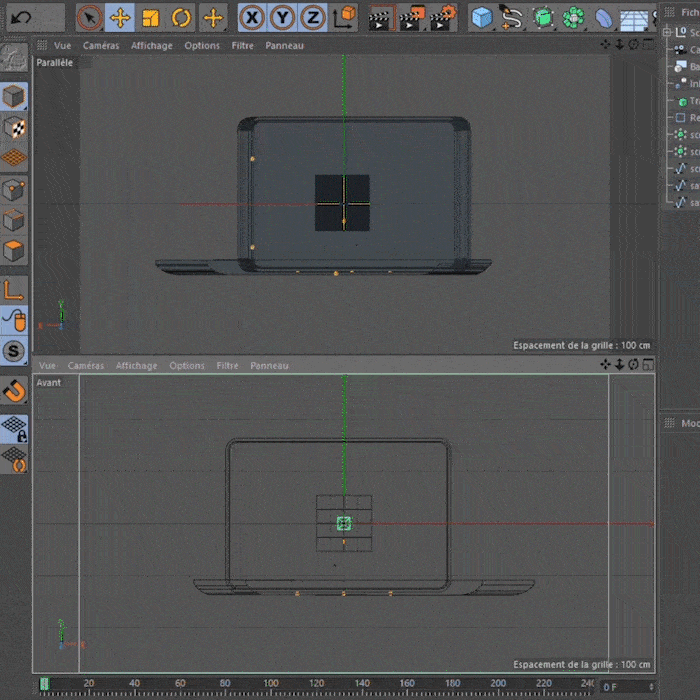
Task: Click pan view icon in Parallèle viewport
Action: coord(605,44)
